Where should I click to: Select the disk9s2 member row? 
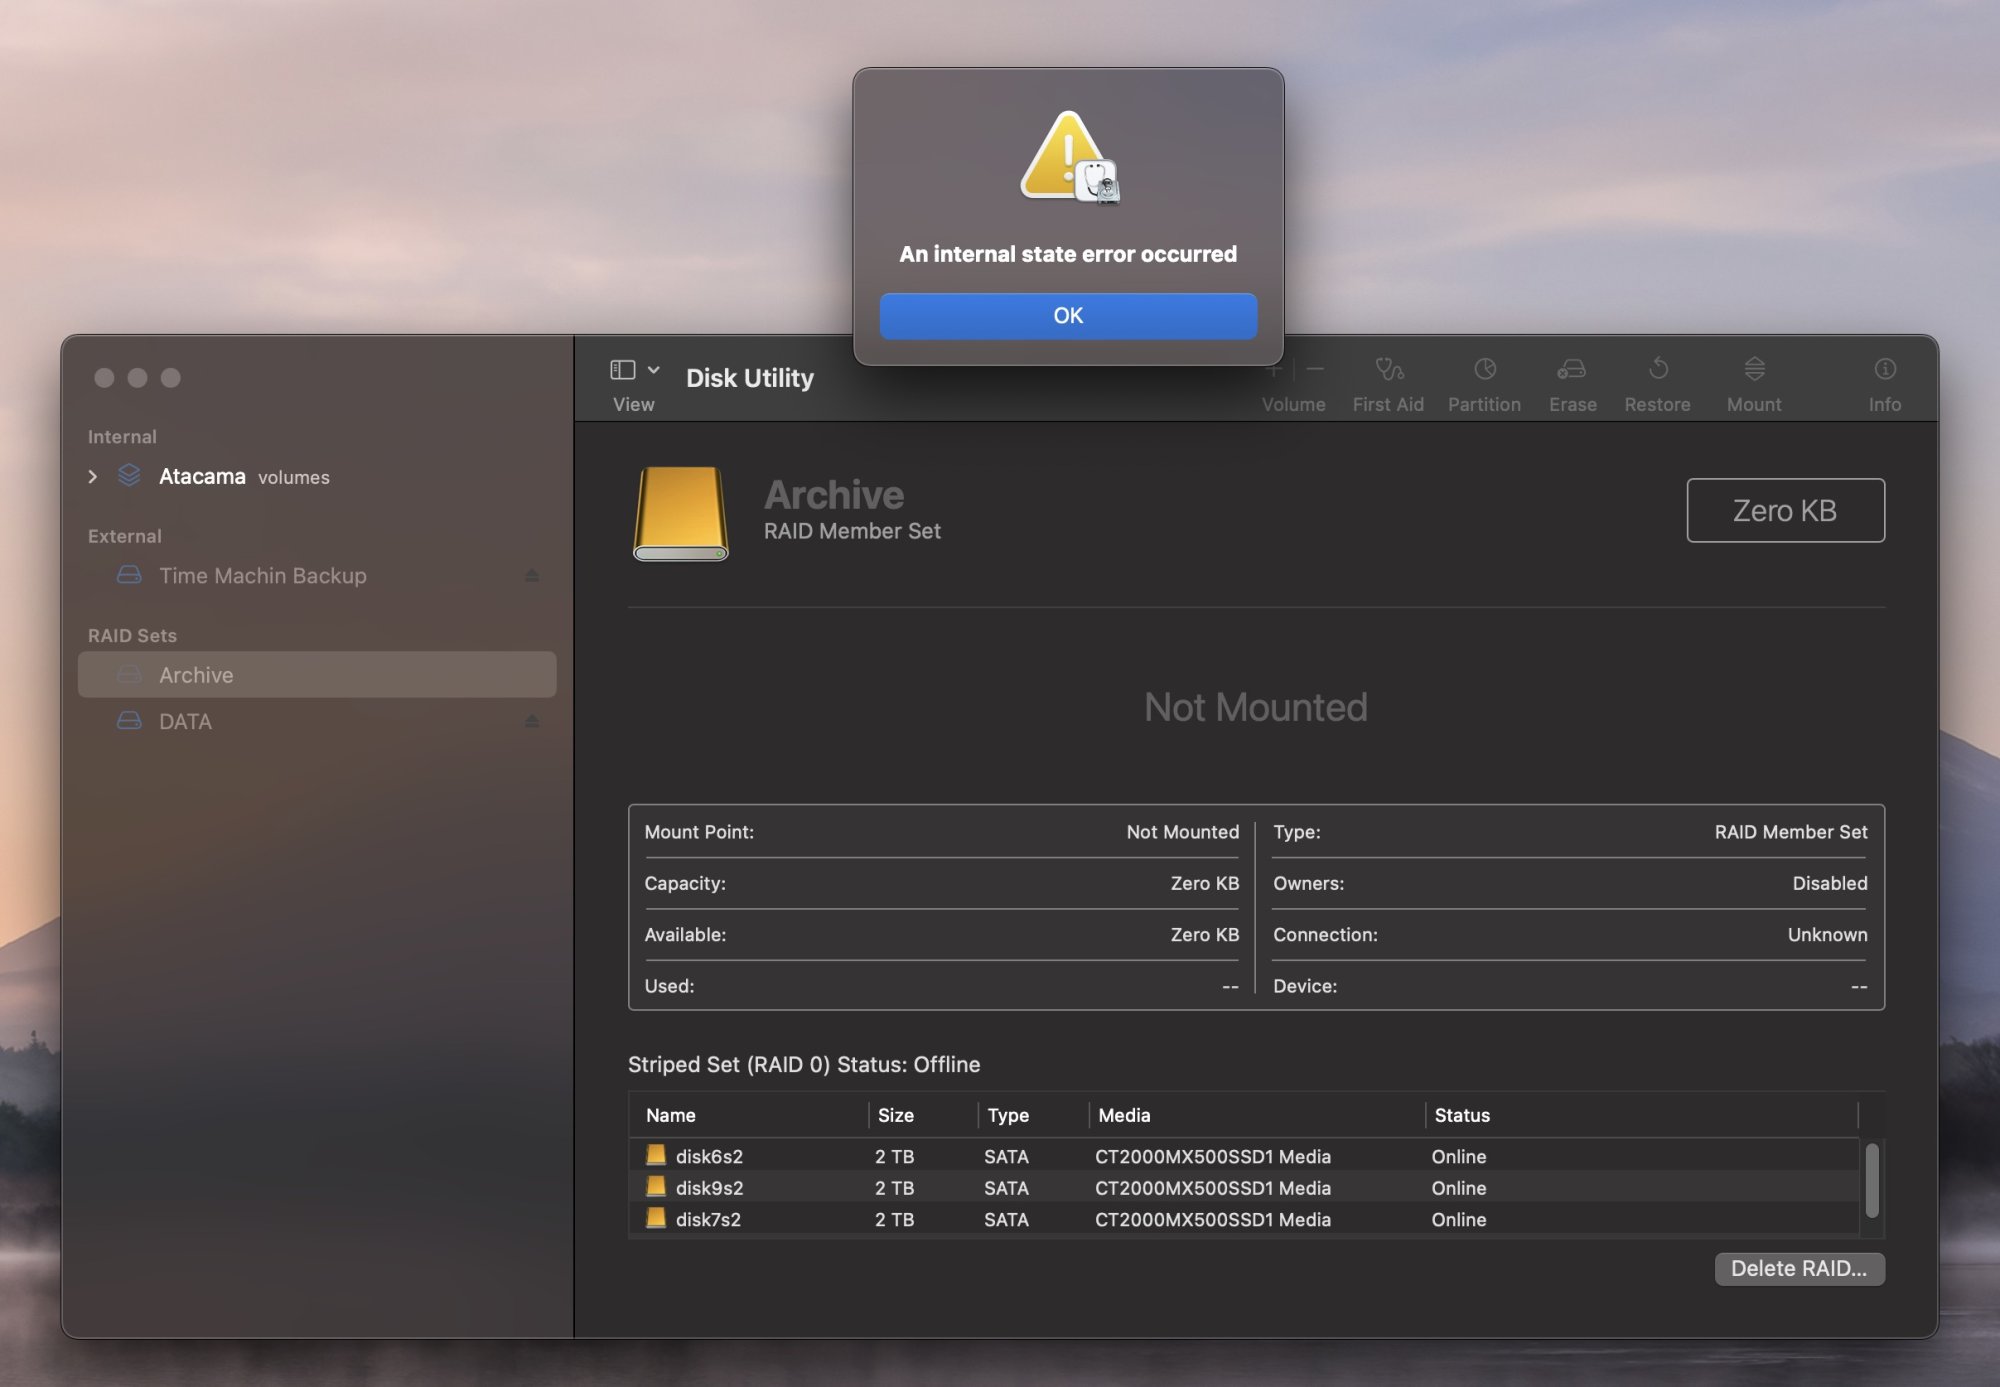click(x=1243, y=1188)
